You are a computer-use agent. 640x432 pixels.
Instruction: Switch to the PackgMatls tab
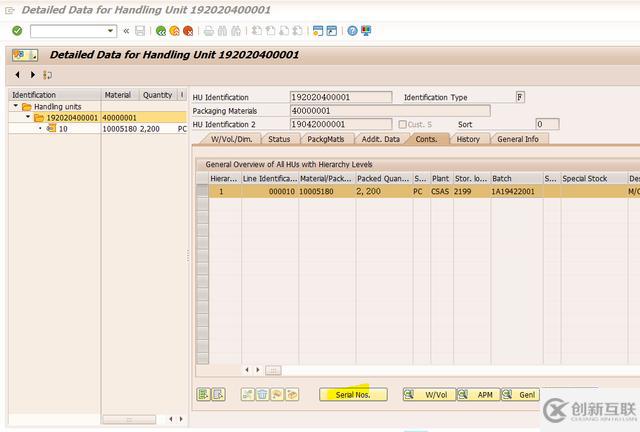click(326, 139)
